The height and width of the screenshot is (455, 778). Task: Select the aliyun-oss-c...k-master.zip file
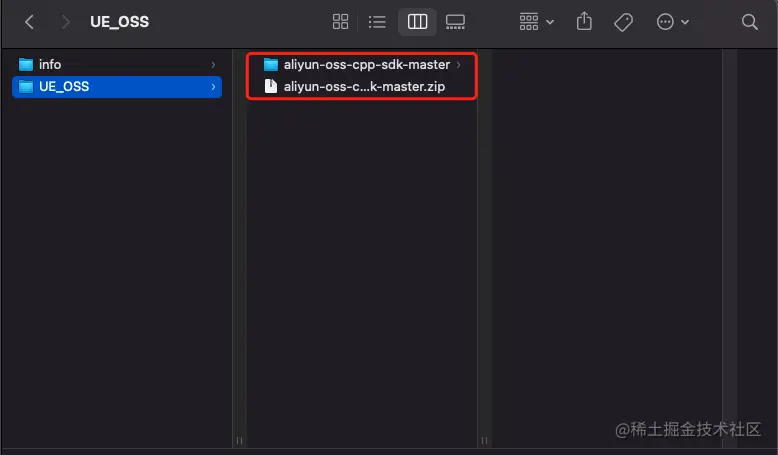pyautogui.click(x=362, y=86)
